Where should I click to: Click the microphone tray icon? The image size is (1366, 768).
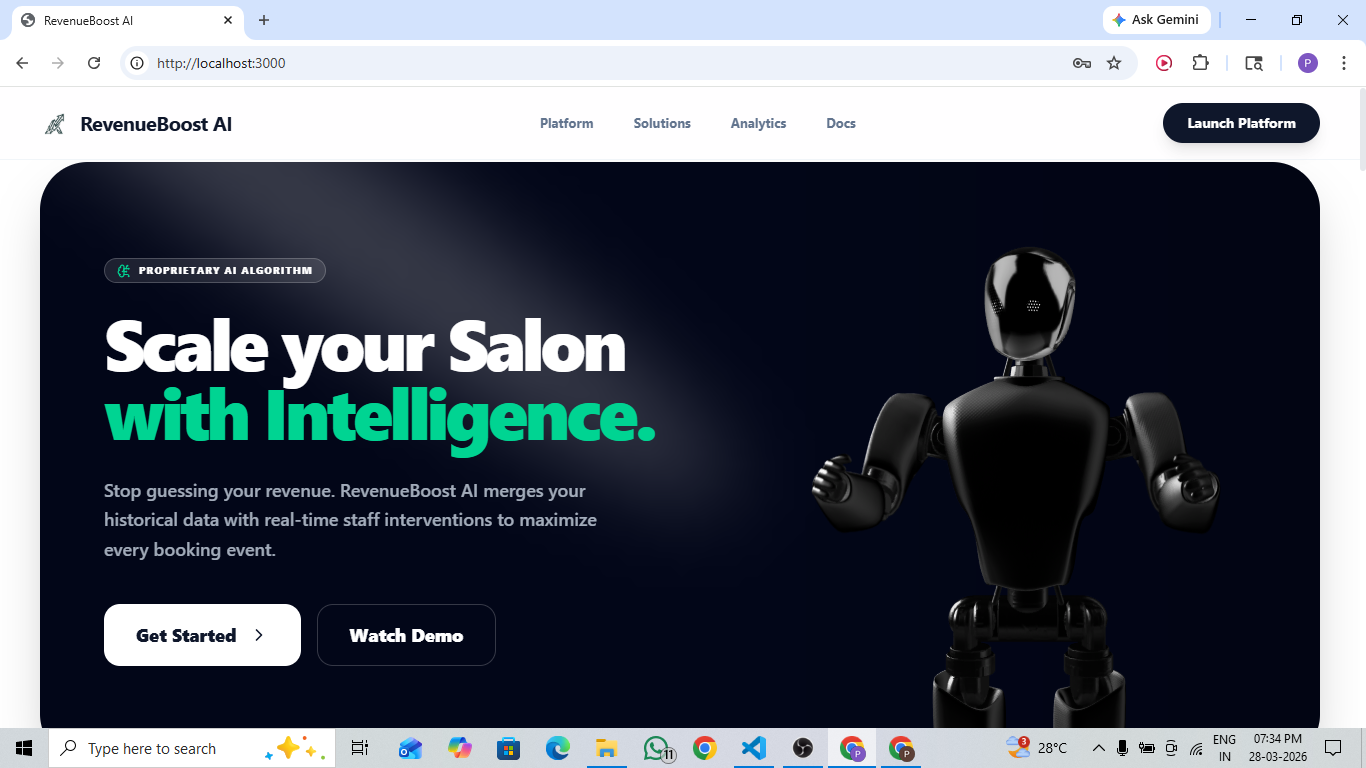(x=1123, y=748)
